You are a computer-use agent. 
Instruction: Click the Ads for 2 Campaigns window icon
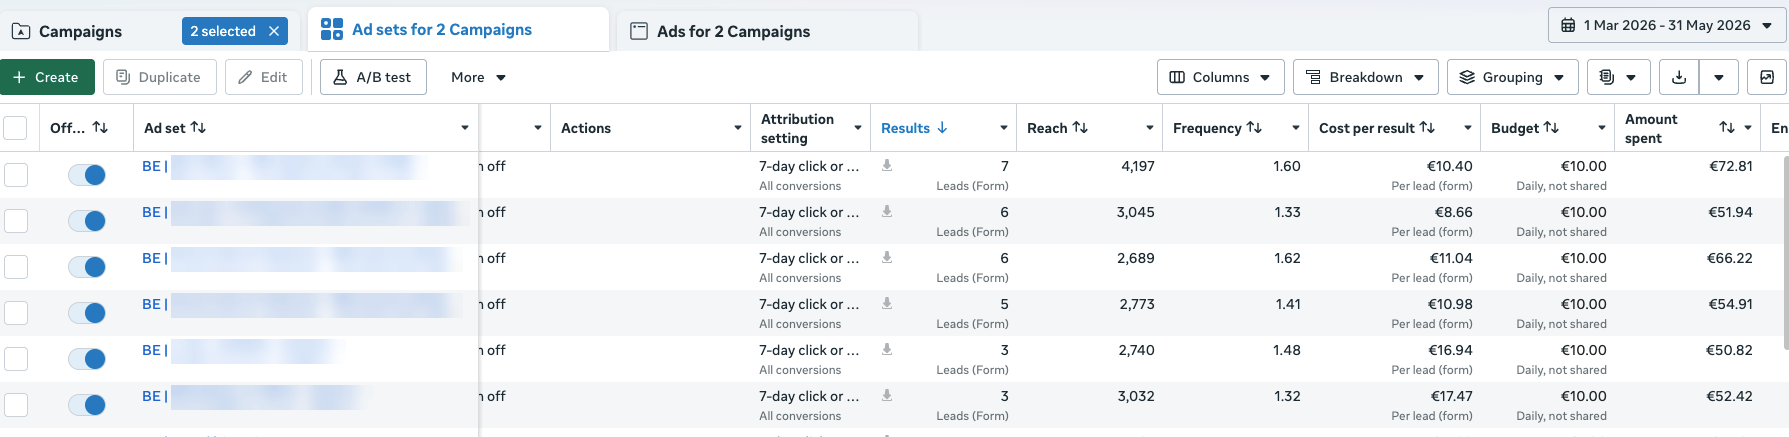[x=639, y=31]
